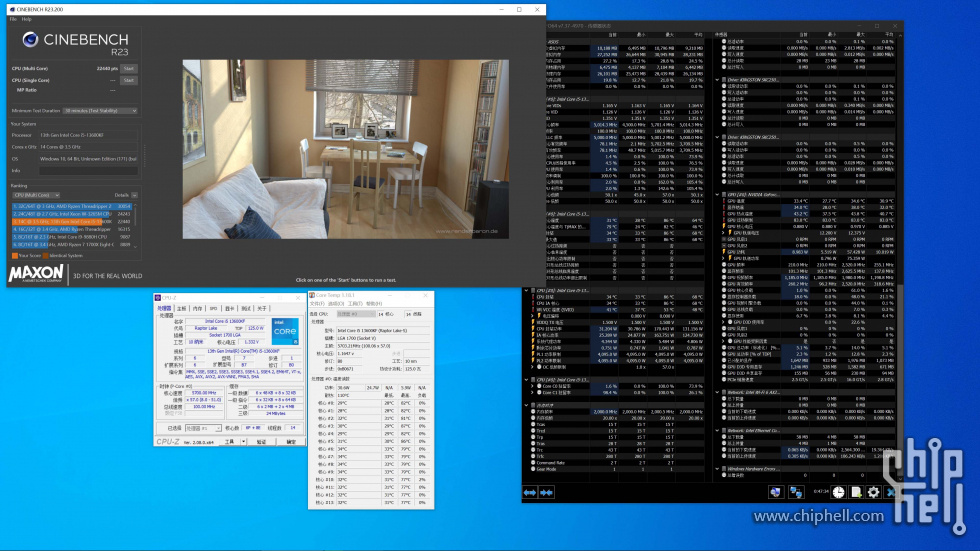Click Intel Core badge in CPU-Z

click(284, 331)
